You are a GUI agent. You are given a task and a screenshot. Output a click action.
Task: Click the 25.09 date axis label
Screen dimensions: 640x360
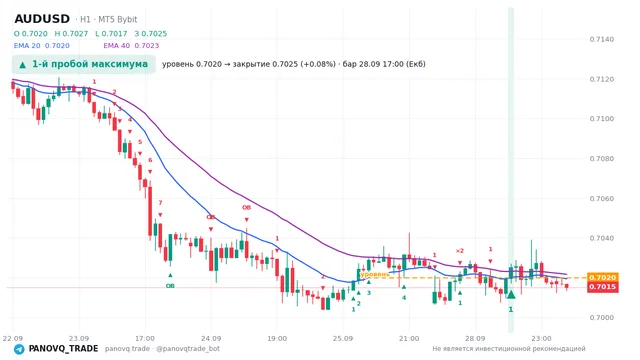coord(343,338)
